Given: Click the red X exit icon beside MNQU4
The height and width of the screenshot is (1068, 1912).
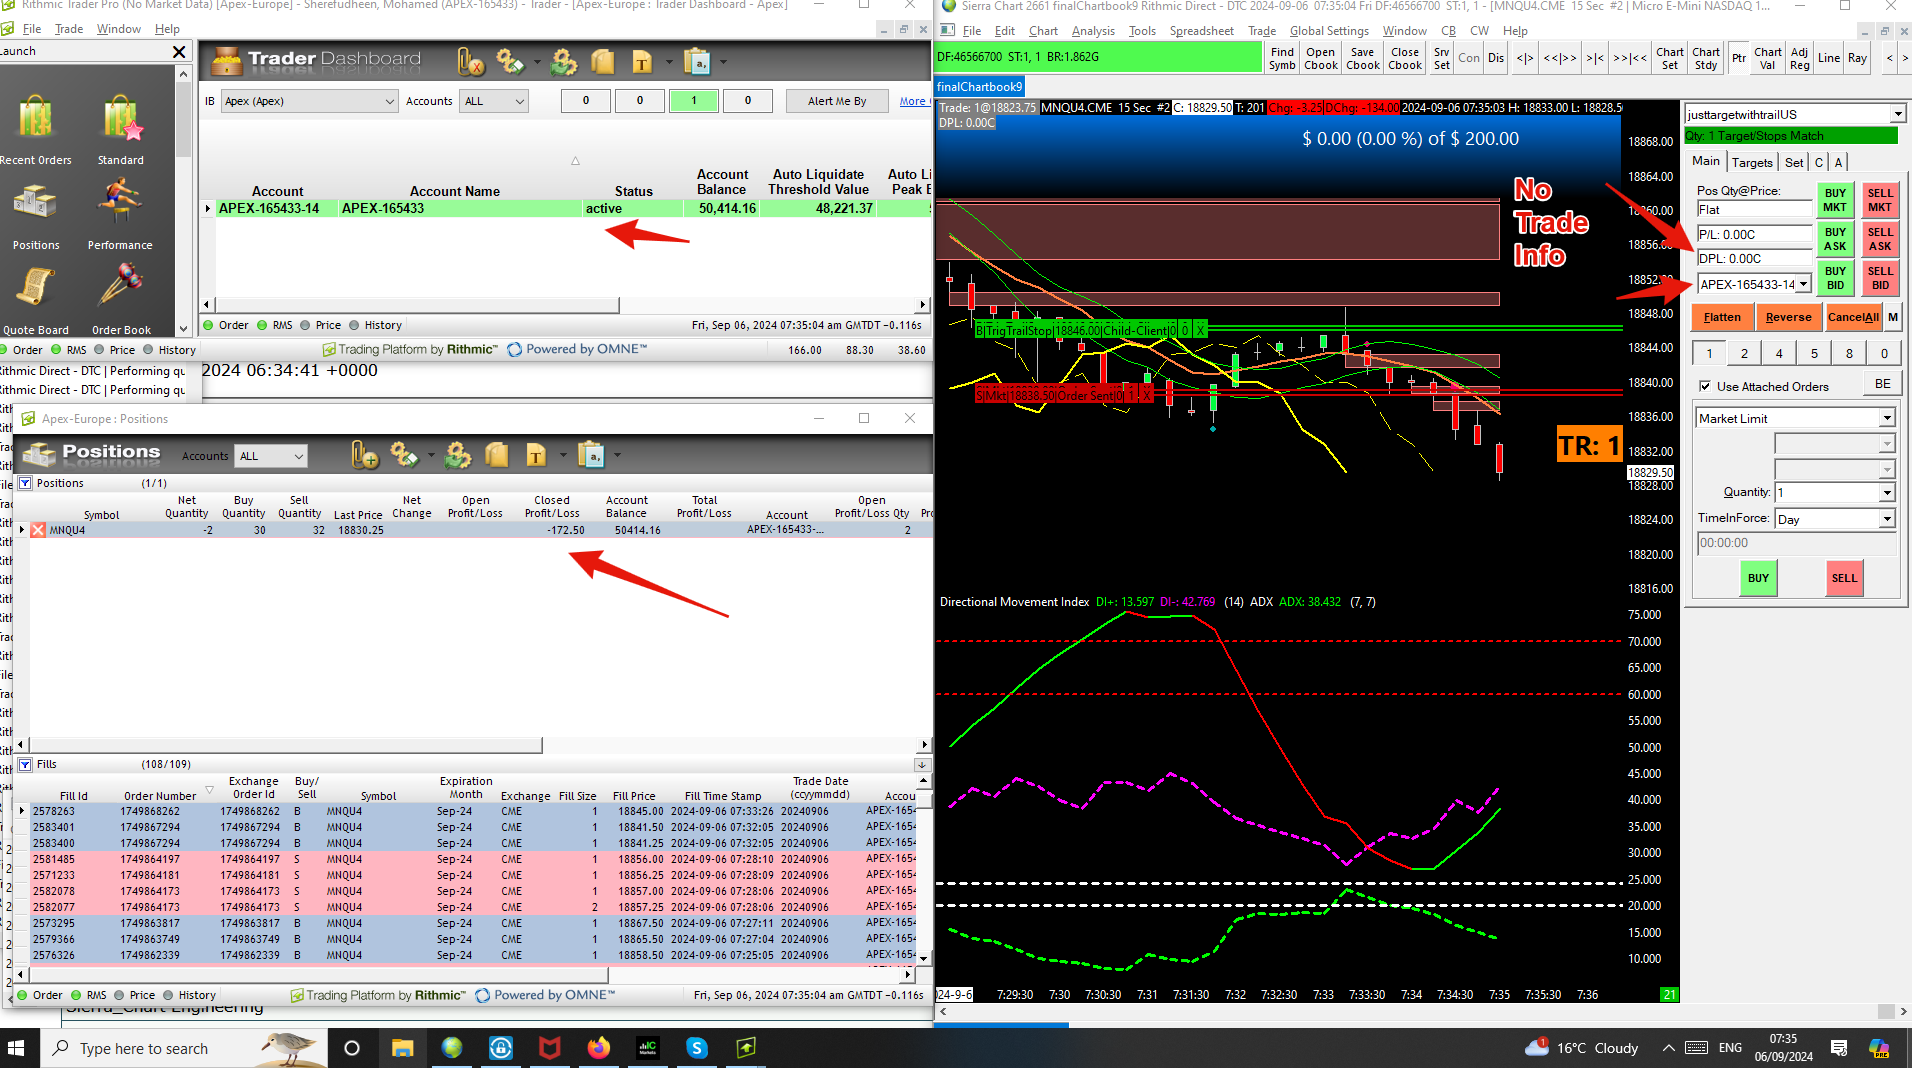Looking at the screenshot, I should [38, 530].
